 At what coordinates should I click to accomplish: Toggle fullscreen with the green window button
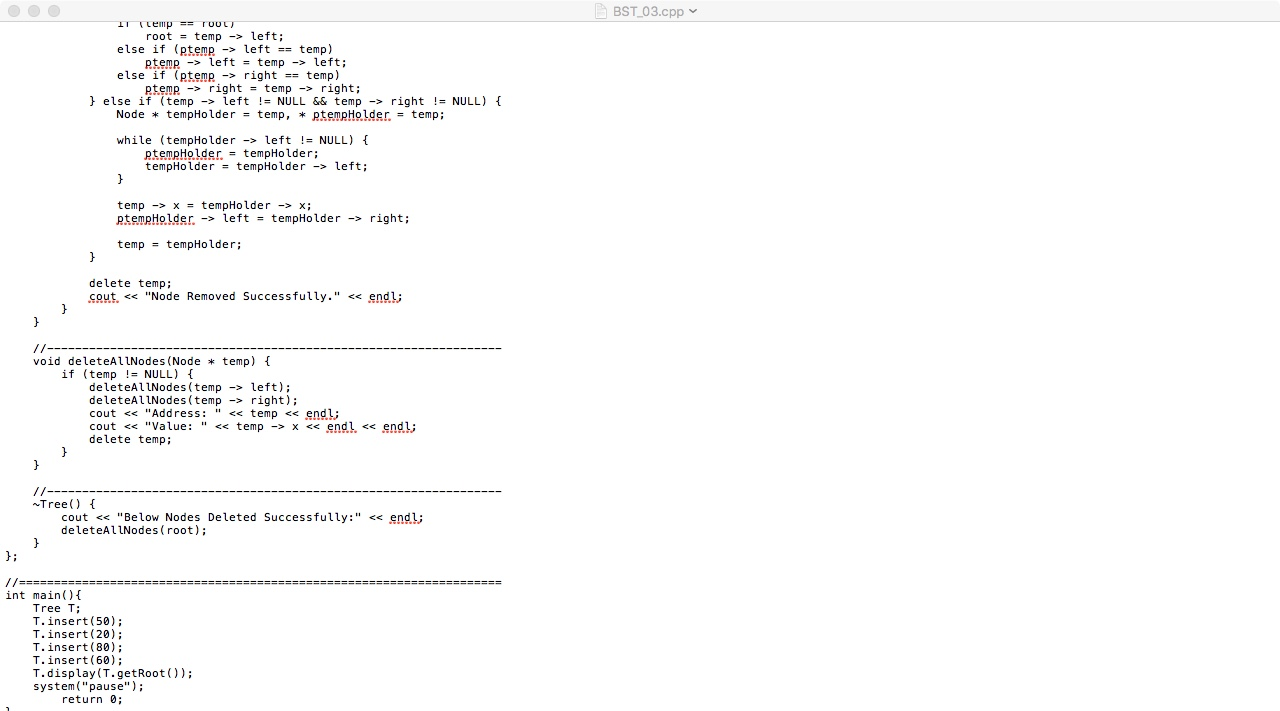pyautogui.click(x=54, y=11)
